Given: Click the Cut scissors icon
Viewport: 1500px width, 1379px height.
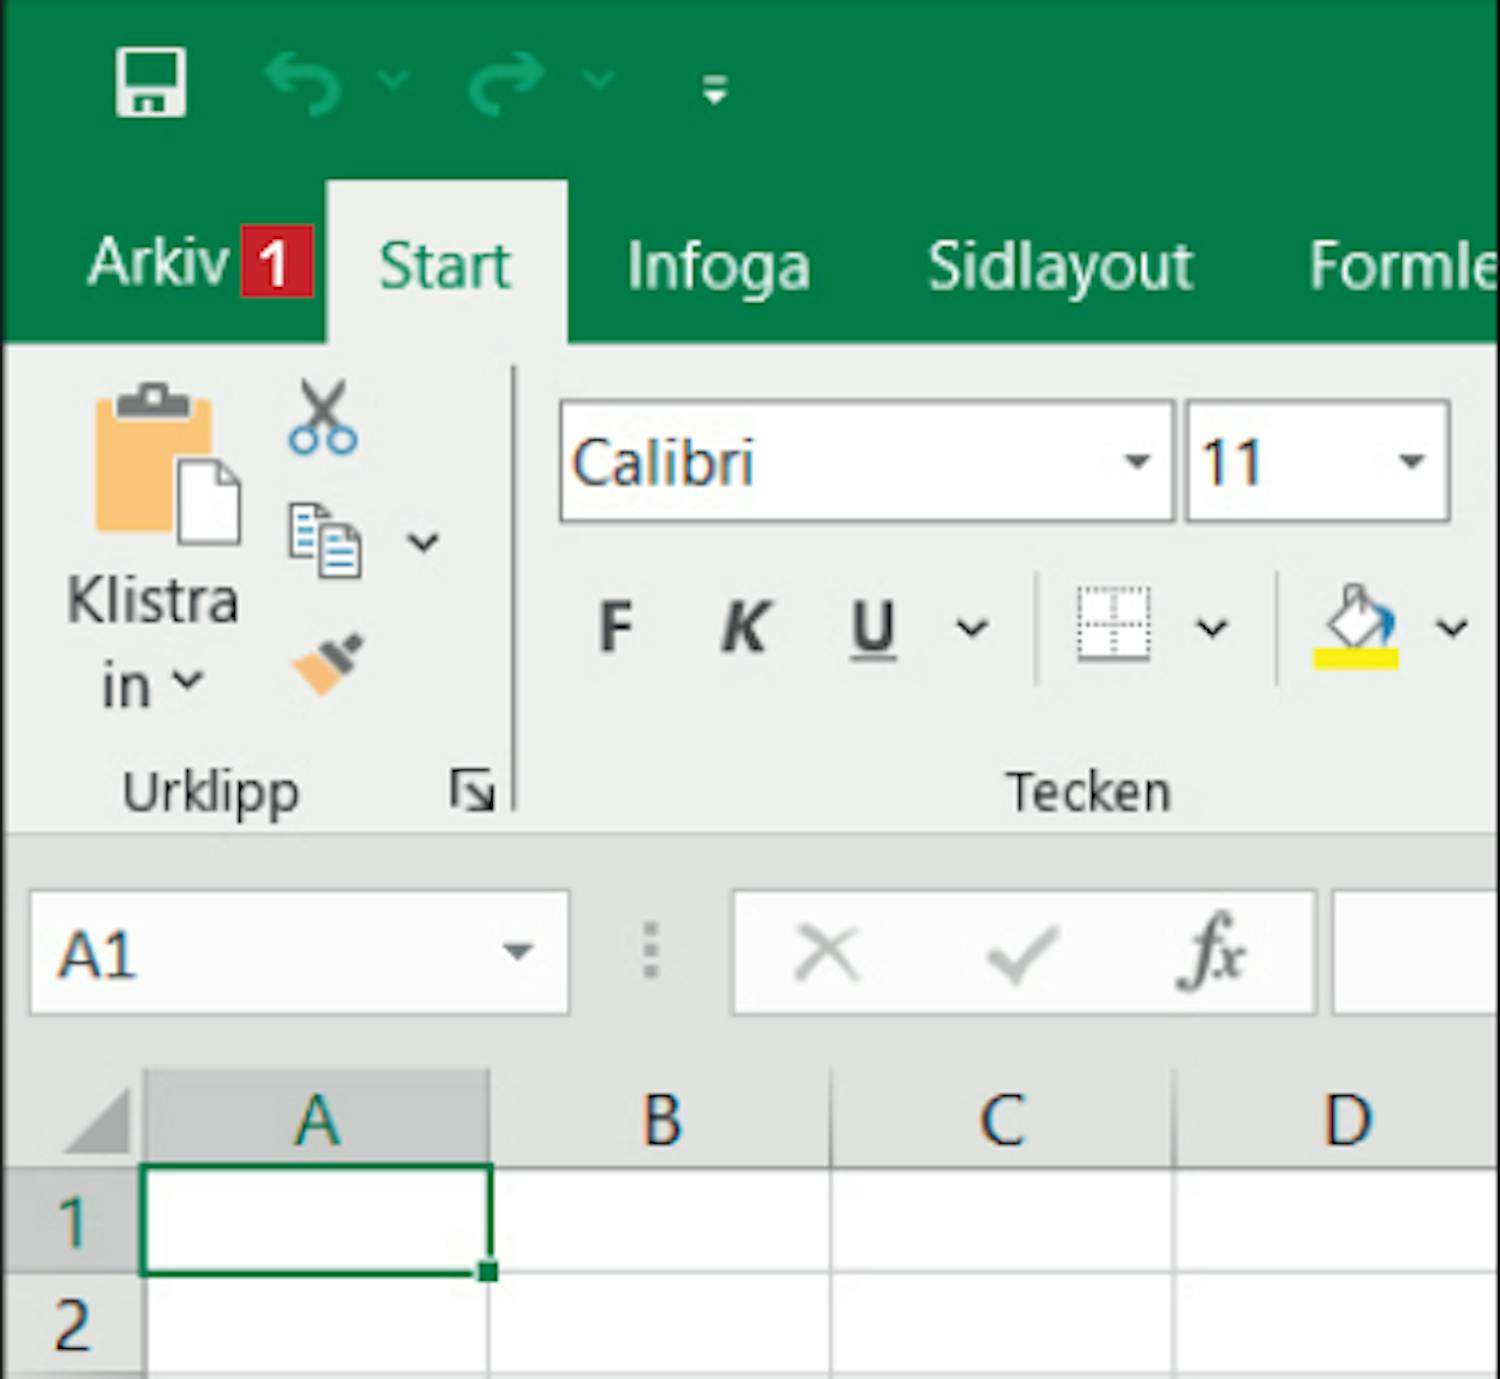Looking at the screenshot, I should (x=323, y=418).
